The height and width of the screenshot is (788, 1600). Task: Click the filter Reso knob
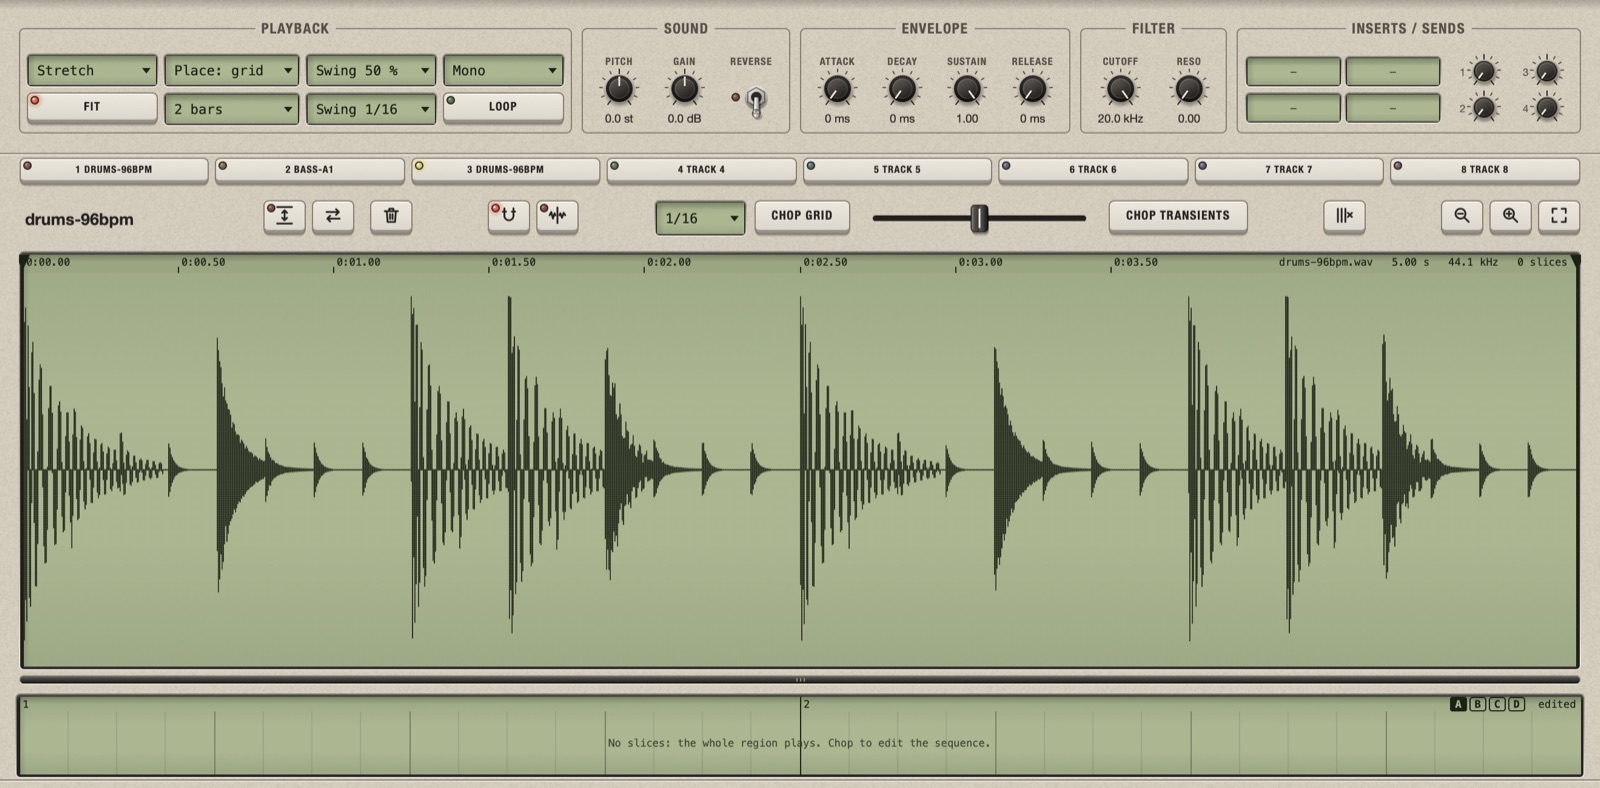click(1188, 89)
